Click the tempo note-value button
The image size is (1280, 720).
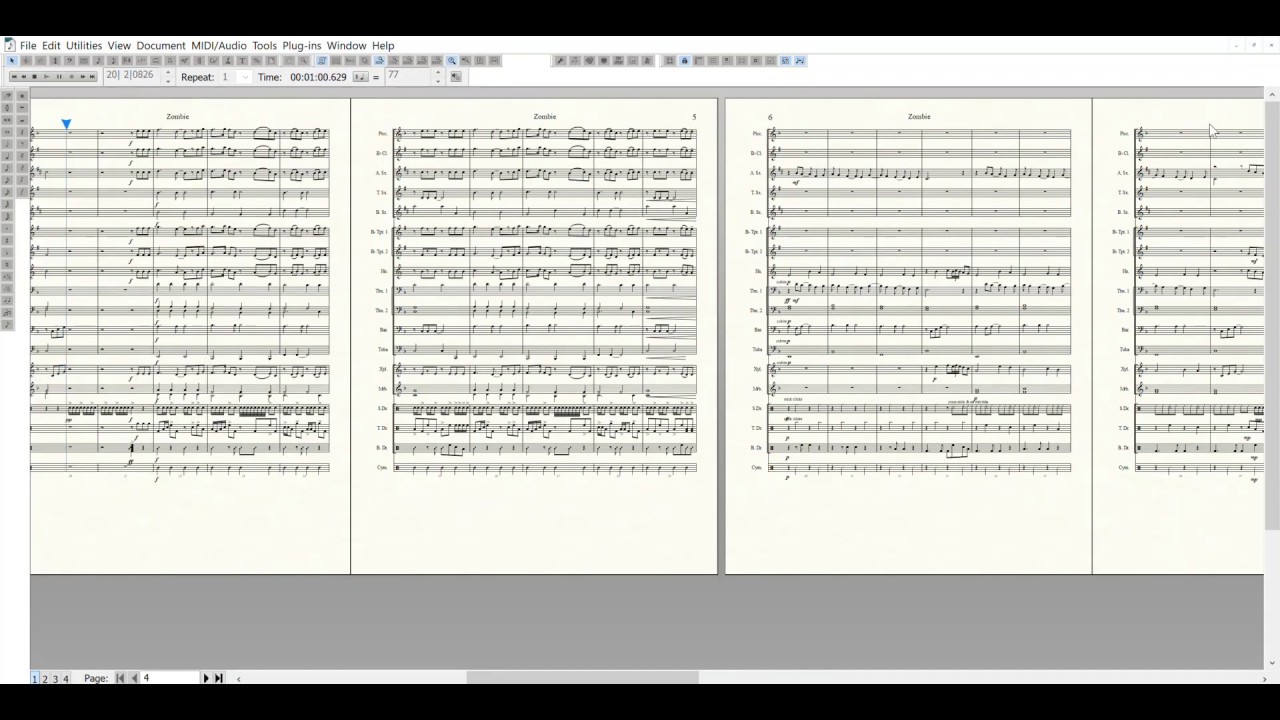tap(360, 77)
